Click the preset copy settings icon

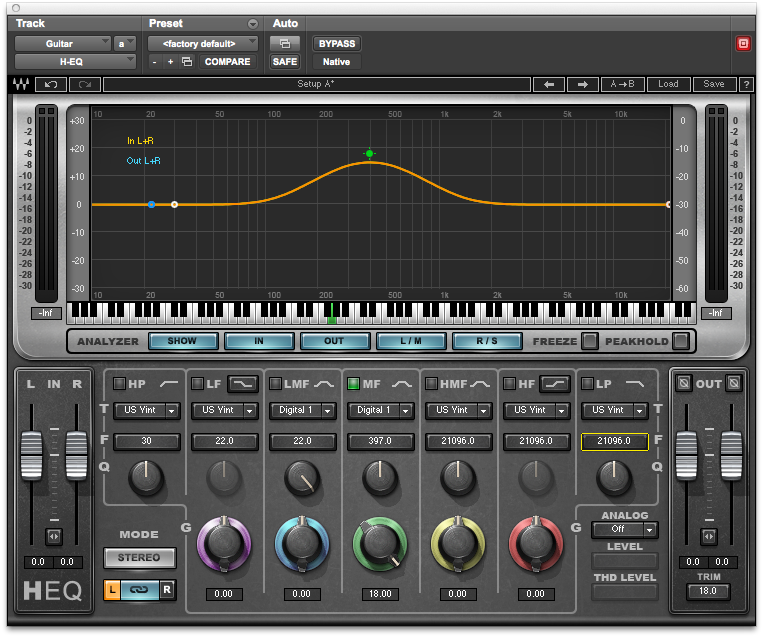tap(187, 62)
